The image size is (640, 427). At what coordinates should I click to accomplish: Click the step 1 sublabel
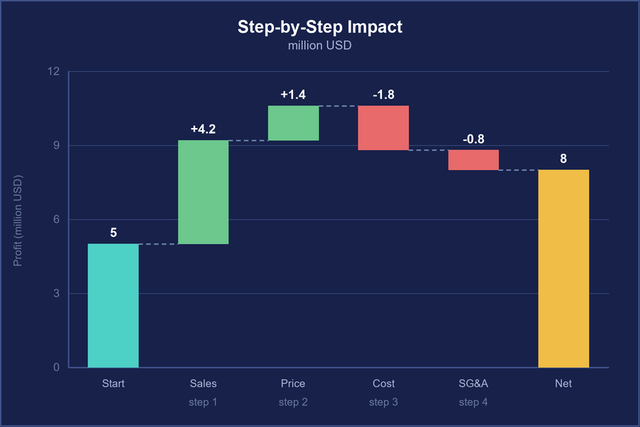(203, 402)
